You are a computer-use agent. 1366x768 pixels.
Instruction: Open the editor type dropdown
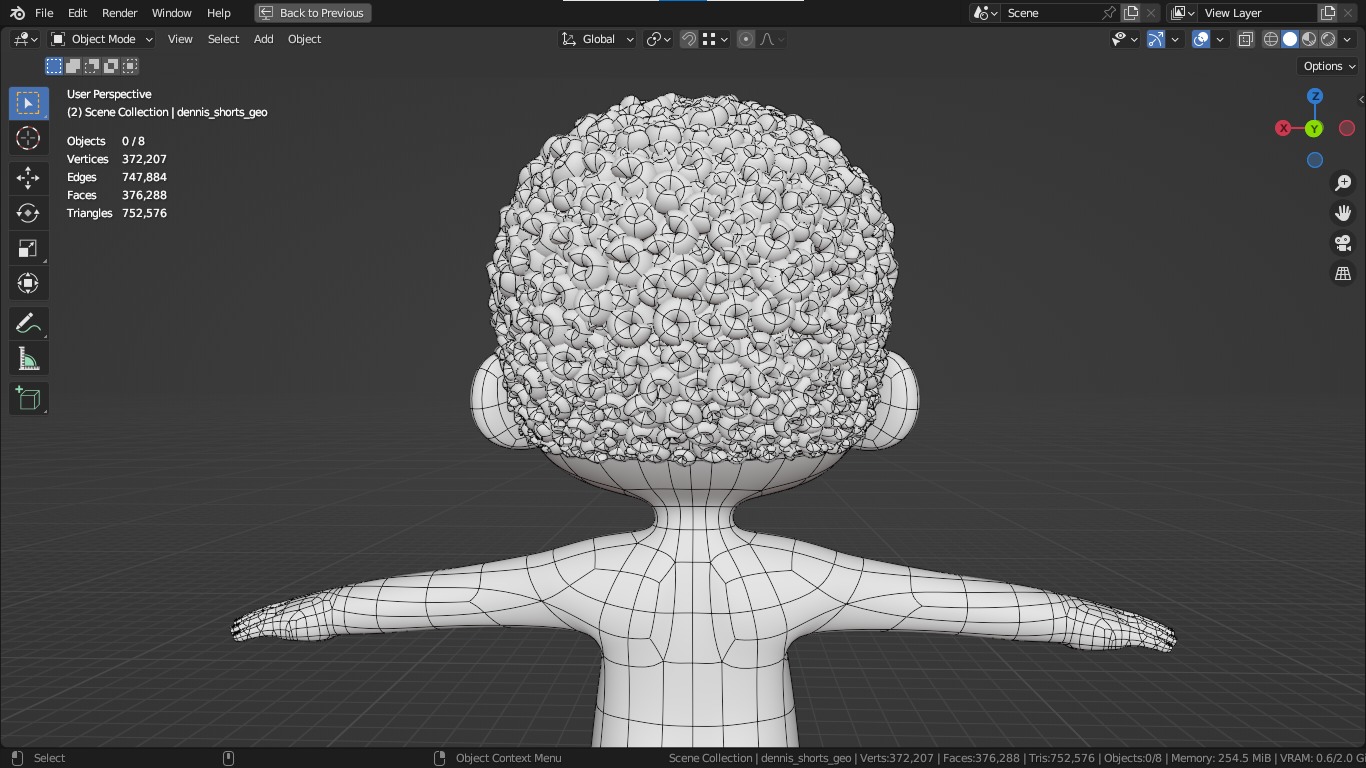click(25, 39)
